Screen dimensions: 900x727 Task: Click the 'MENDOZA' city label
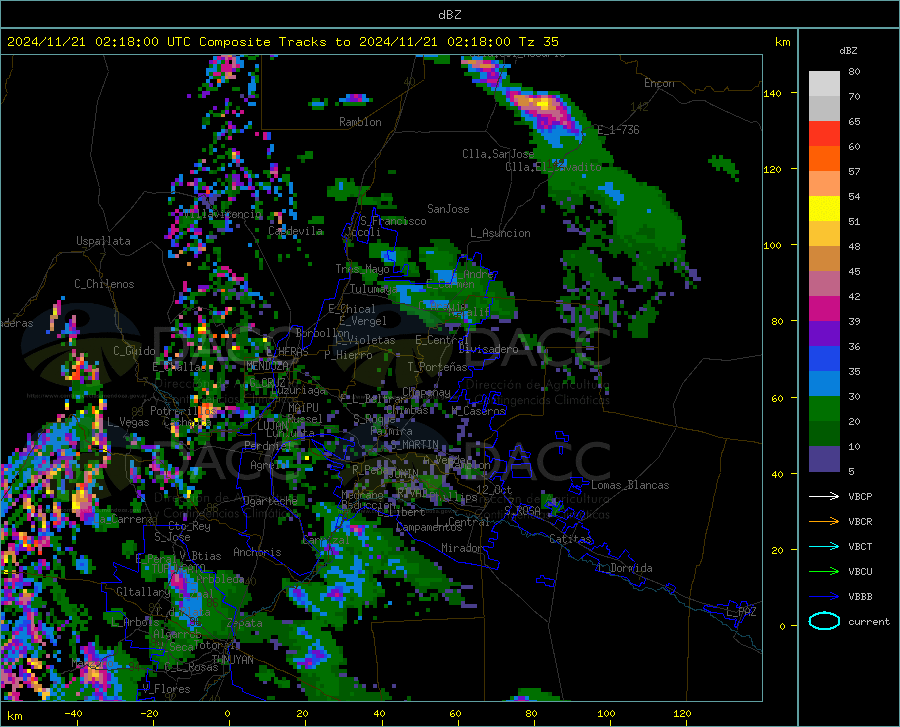267,366
